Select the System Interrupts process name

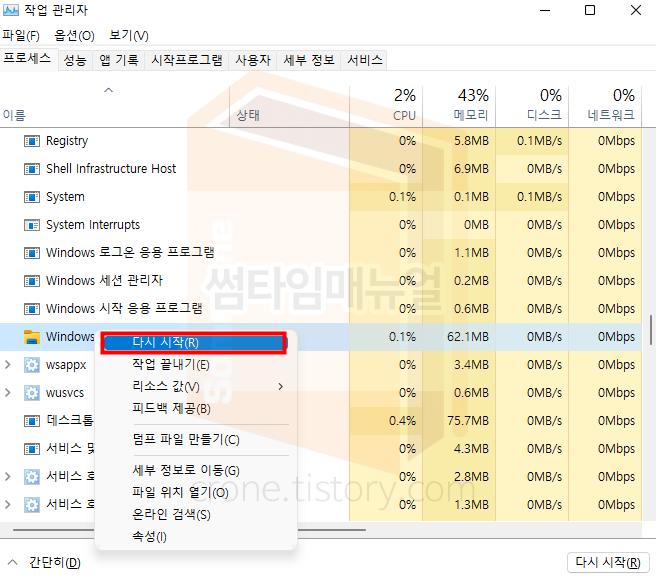(x=93, y=225)
